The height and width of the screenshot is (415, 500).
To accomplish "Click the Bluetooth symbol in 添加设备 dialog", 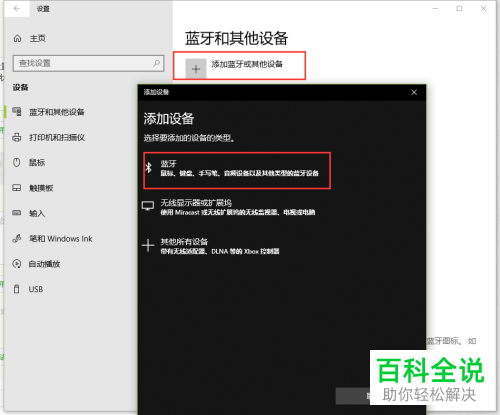I will pyautogui.click(x=149, y=168).
